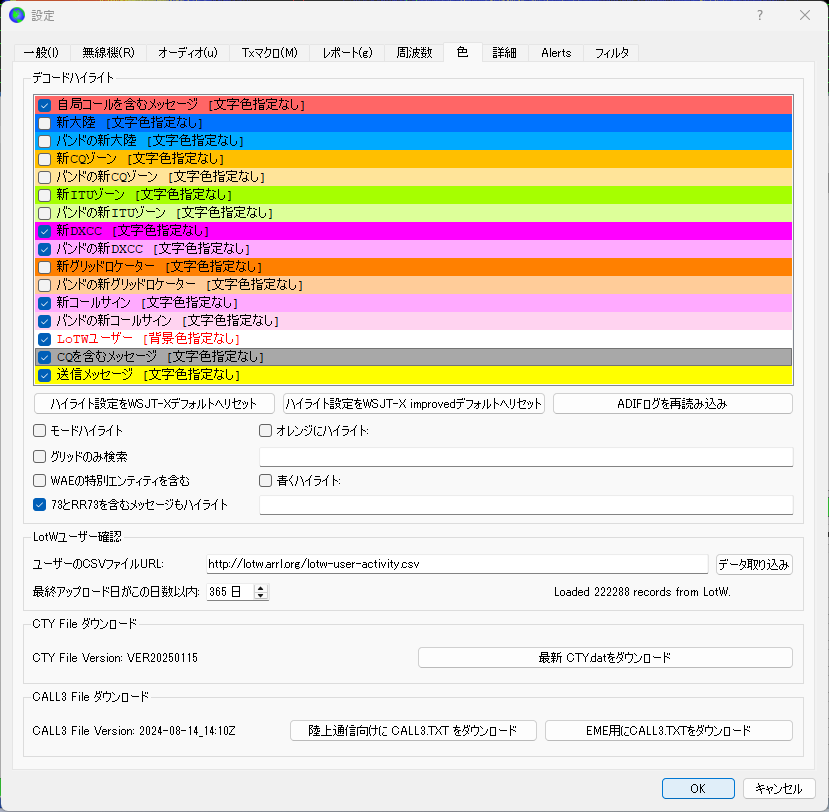829x812 pixels.
Task: Uncheck the 新コールサイン checkbox
Action: pyautogui.click(x=44, y=303)
